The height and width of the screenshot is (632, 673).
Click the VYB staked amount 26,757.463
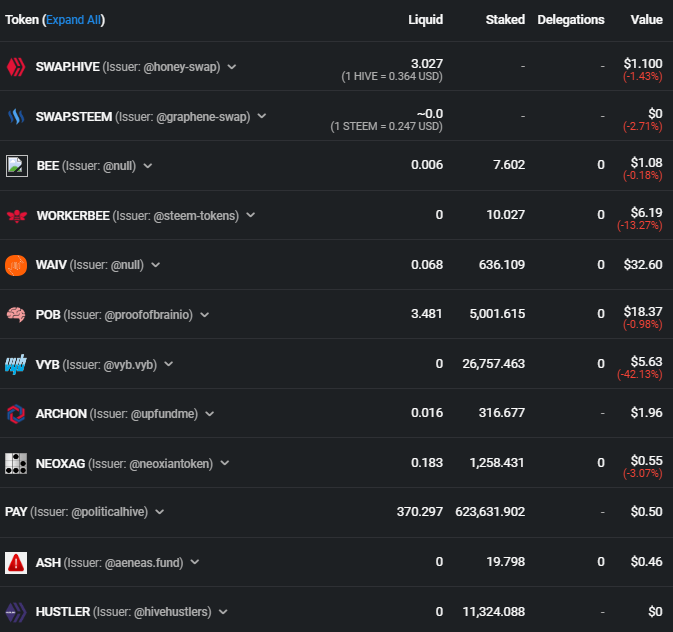coord(494,364)
